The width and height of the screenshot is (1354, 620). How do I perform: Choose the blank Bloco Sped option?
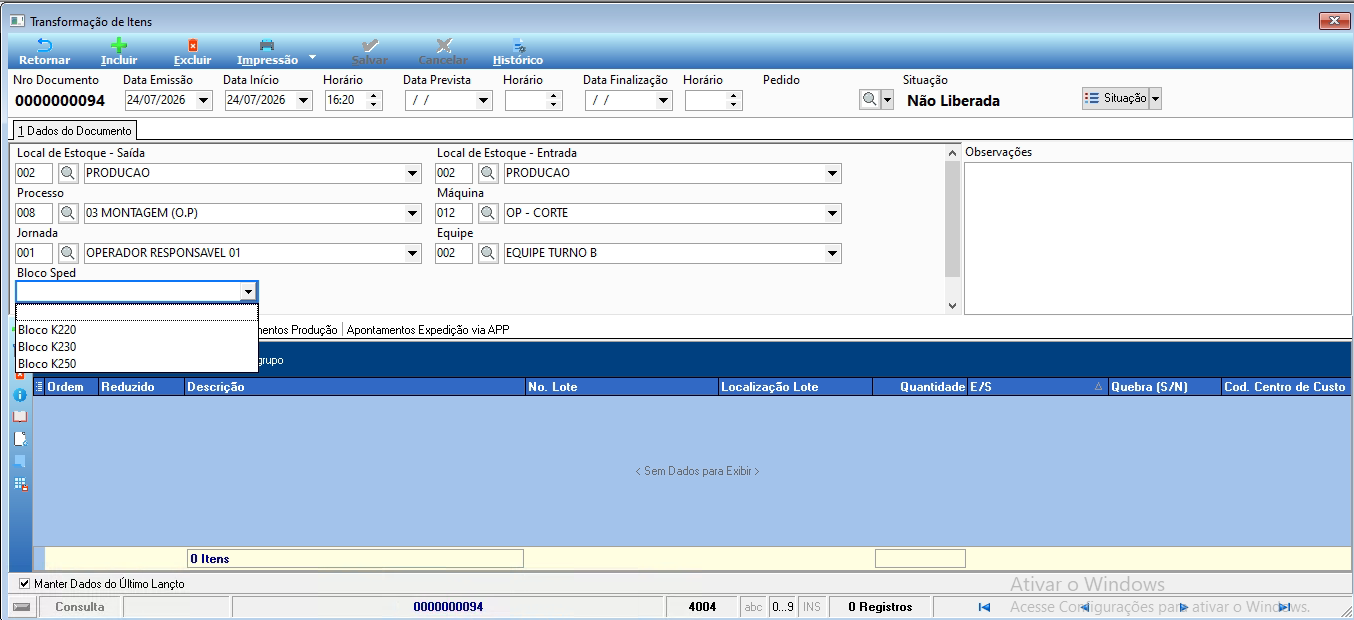click(x=137, y=313)
